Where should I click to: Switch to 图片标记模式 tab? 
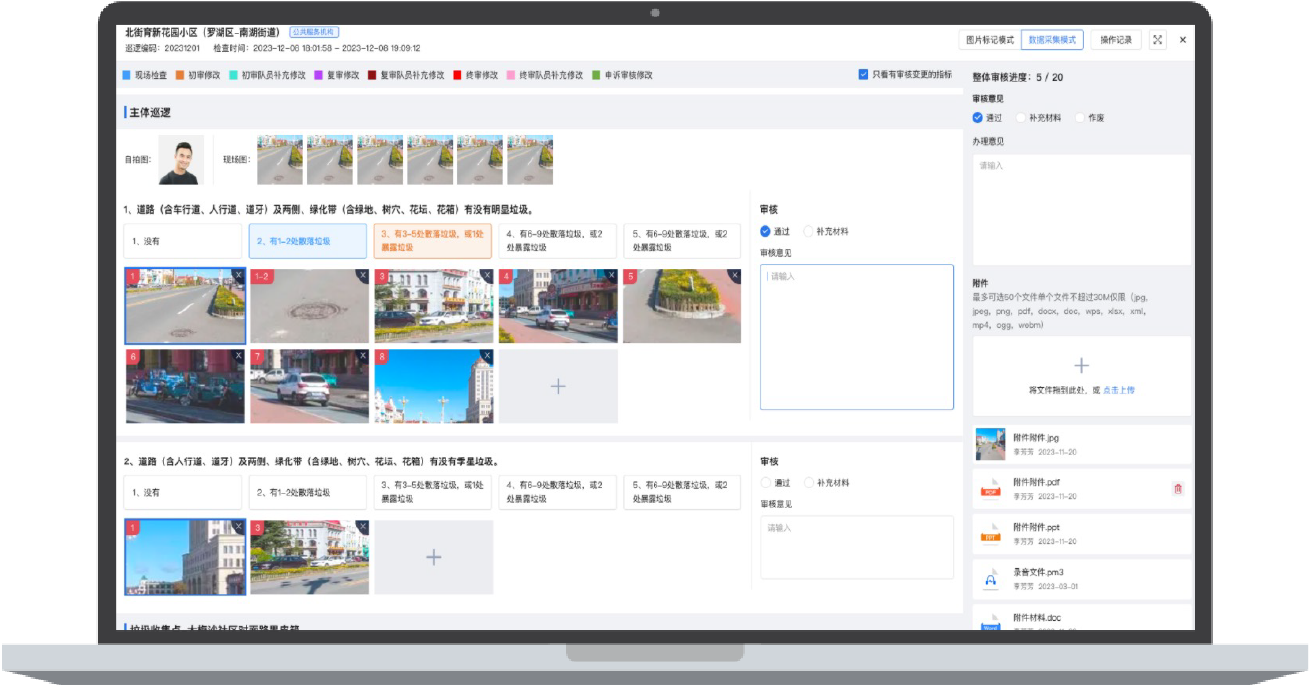point(988,40)
